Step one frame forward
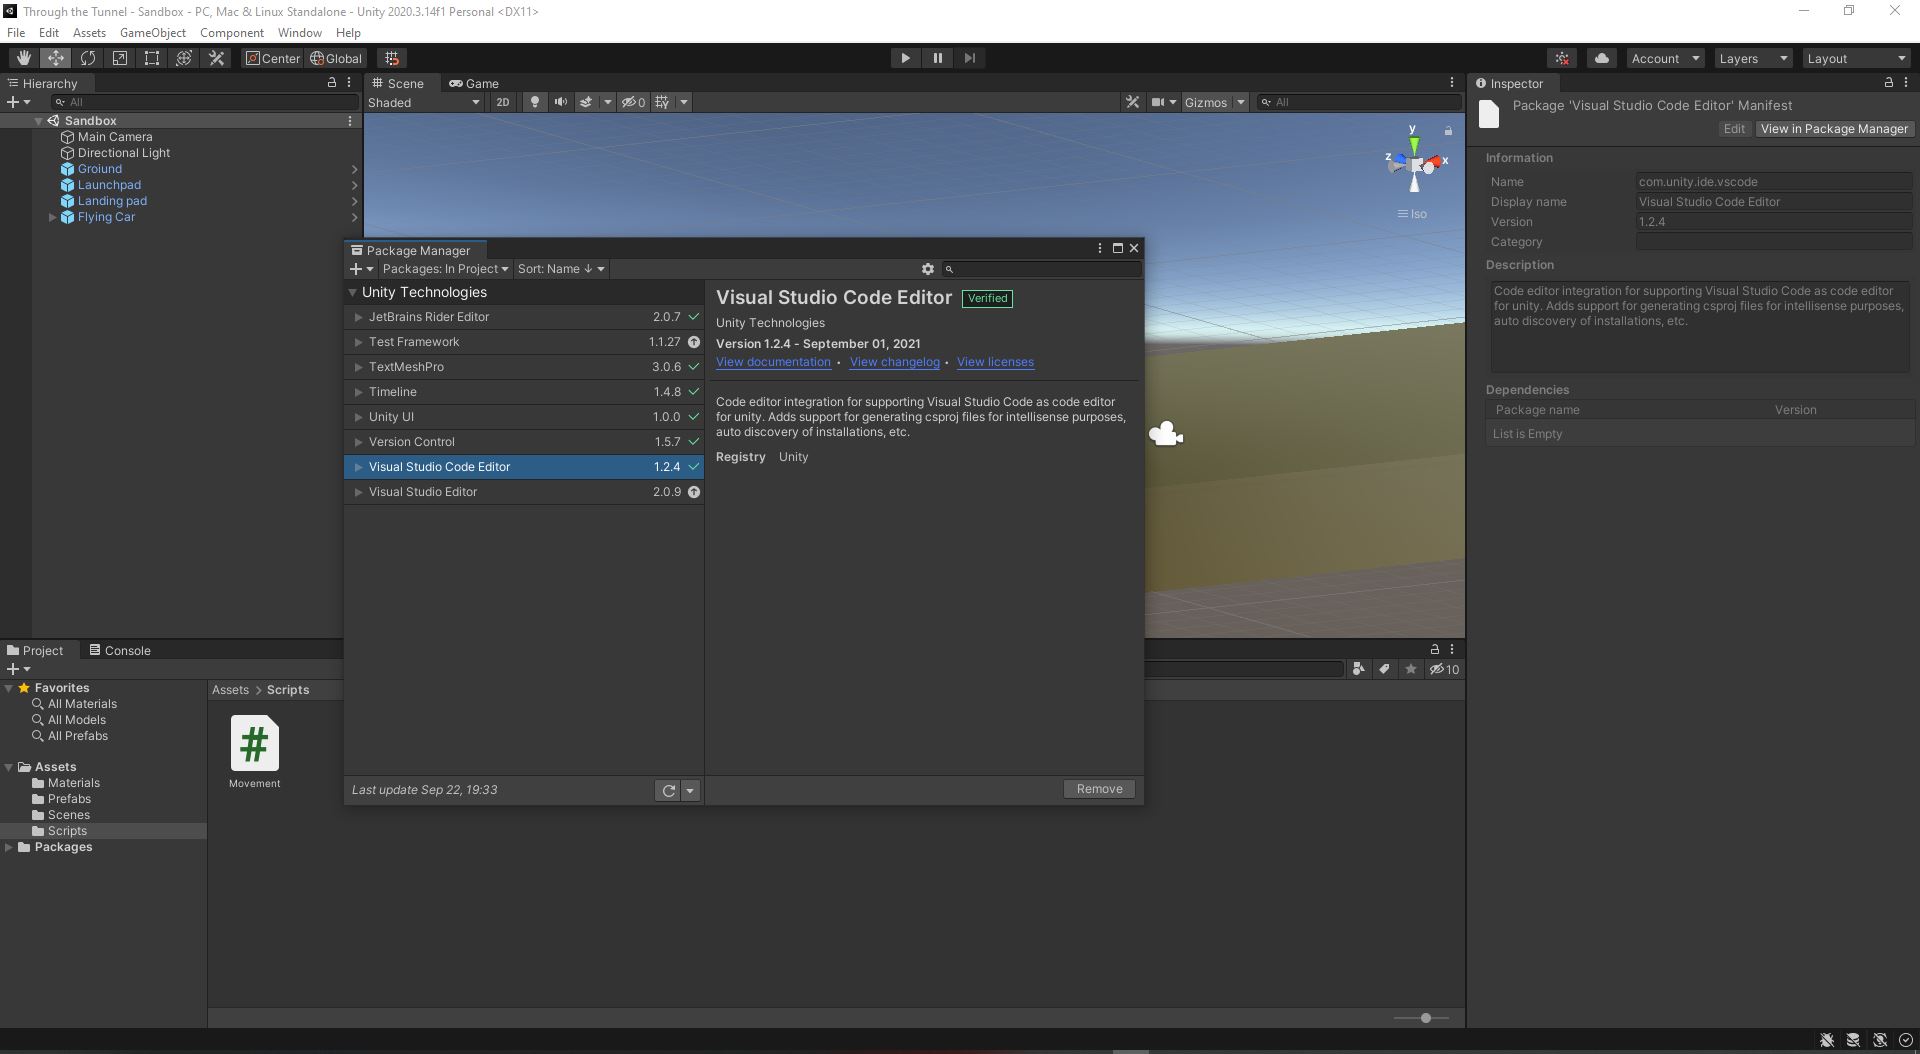This screenshot has height=1054, width=1920. click(x=969, y=58)
